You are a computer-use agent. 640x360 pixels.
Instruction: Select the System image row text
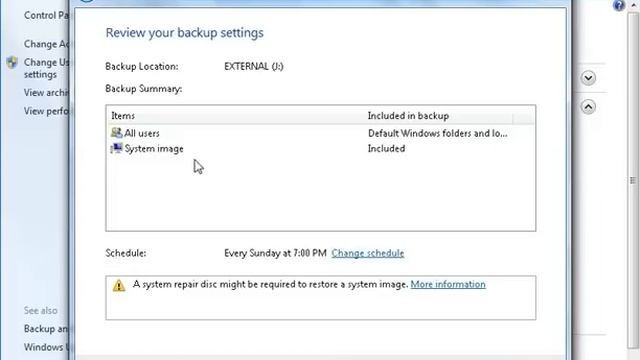154,149
